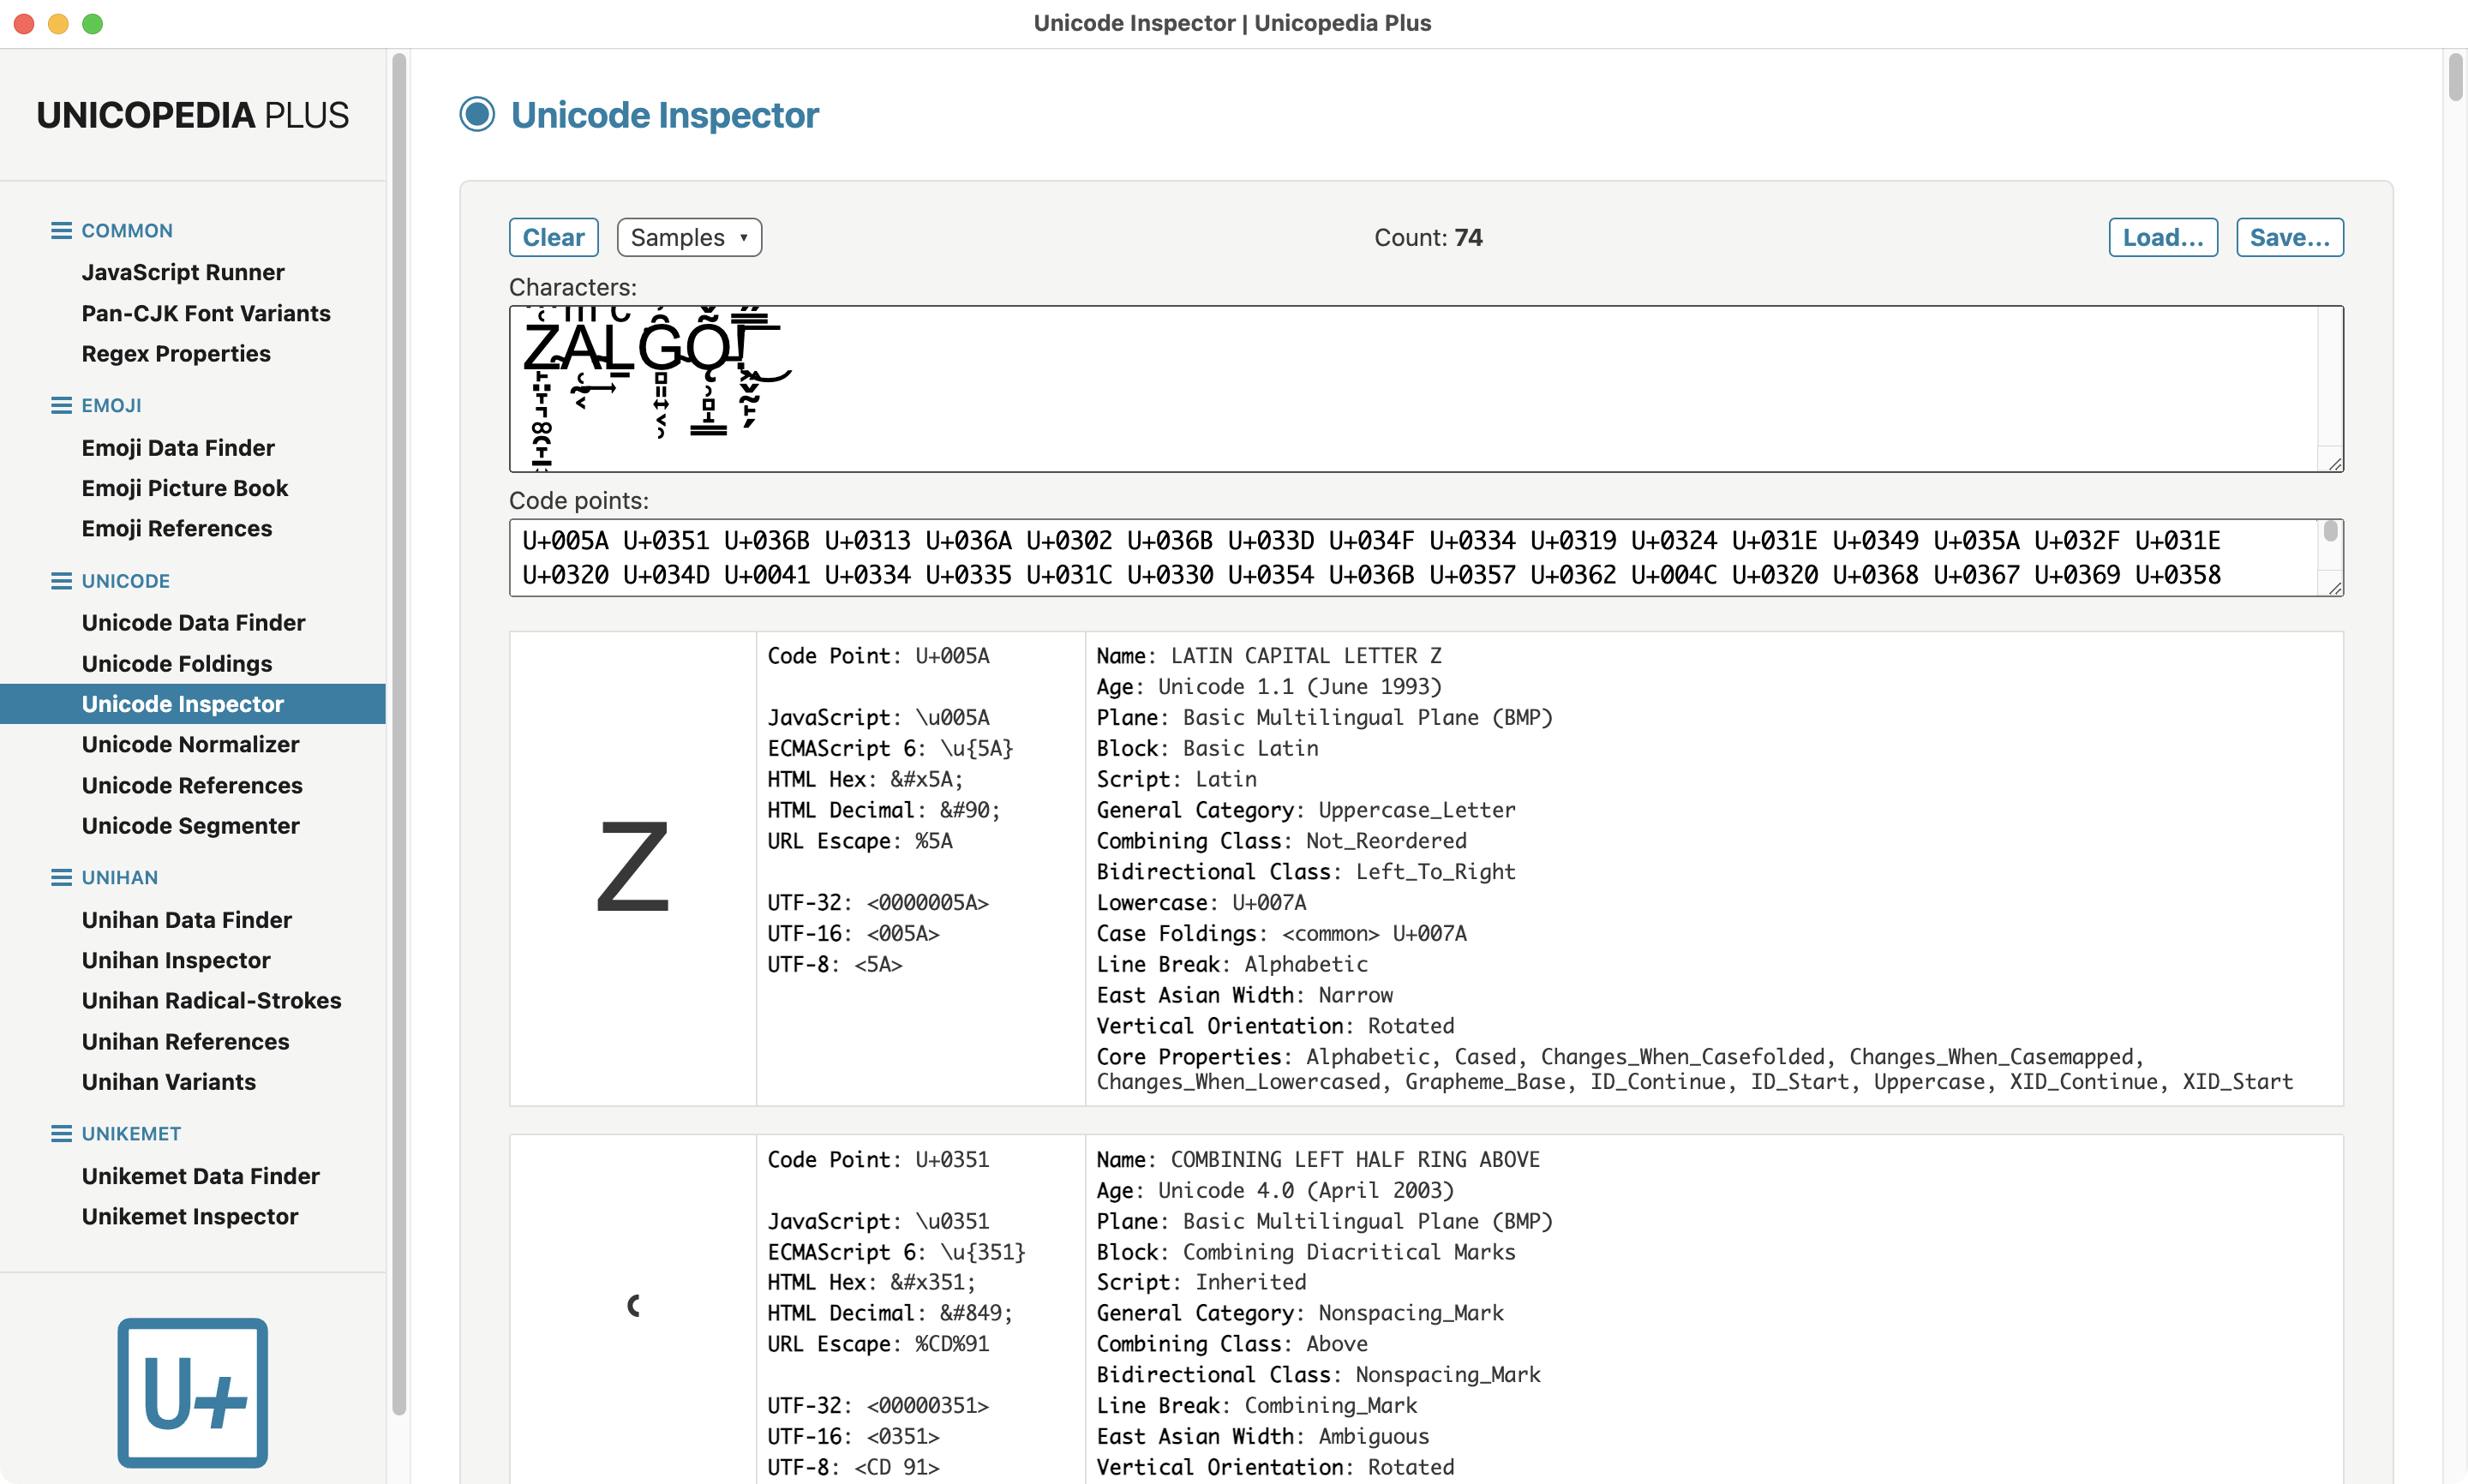
Task: Click the Load... button
Action: point(2163,238)
